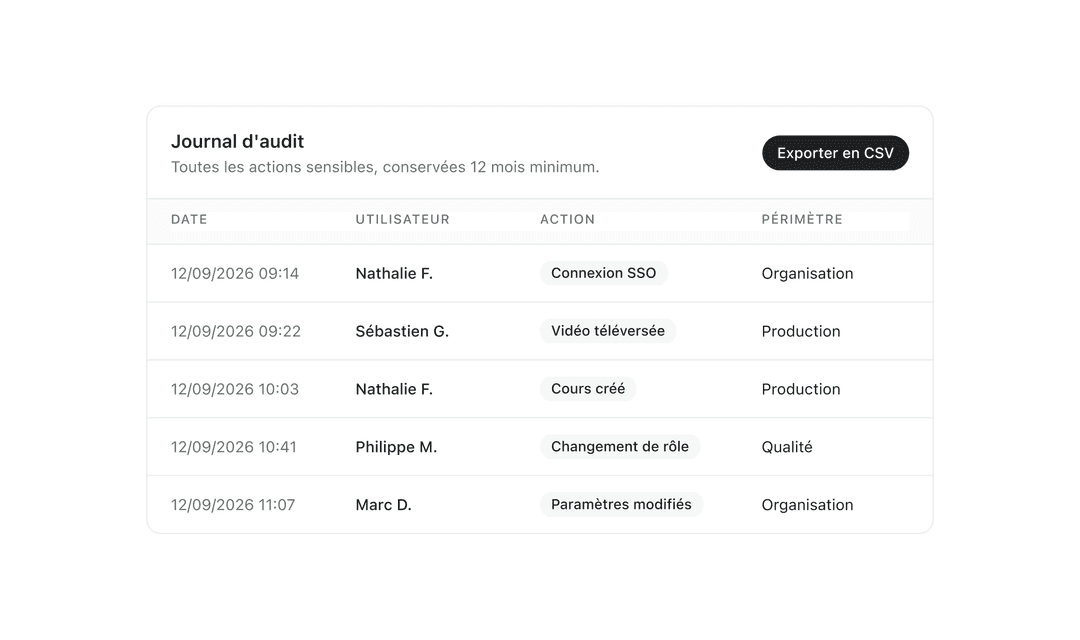
Task: Select the PÉRIMÈTRE column header
Action: pyautogui.click(x=802, y=219)
